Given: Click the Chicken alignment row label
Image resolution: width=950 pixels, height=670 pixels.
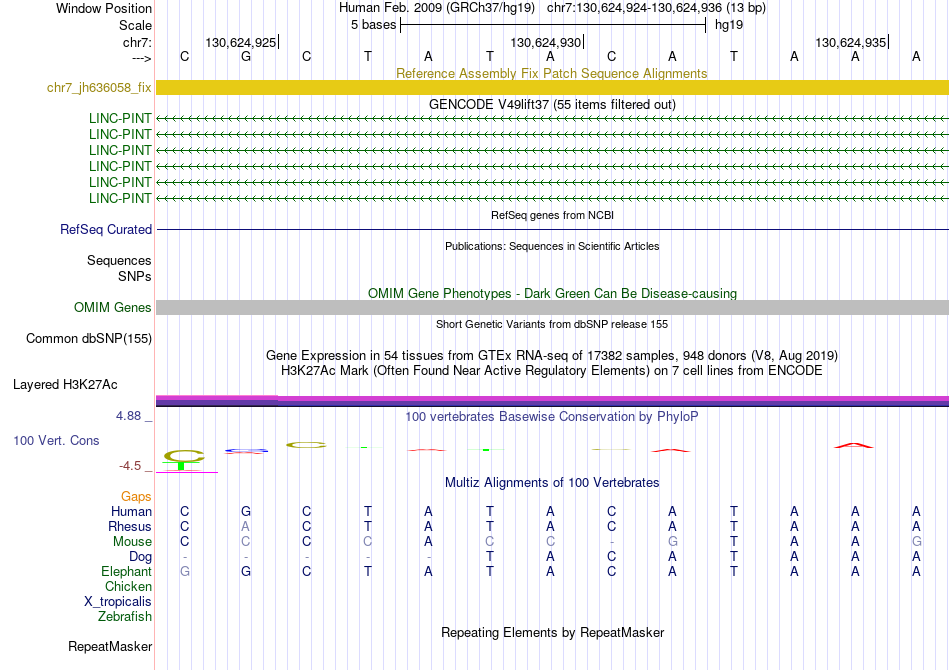Looking at the screenshot, I should pos(128,586).
